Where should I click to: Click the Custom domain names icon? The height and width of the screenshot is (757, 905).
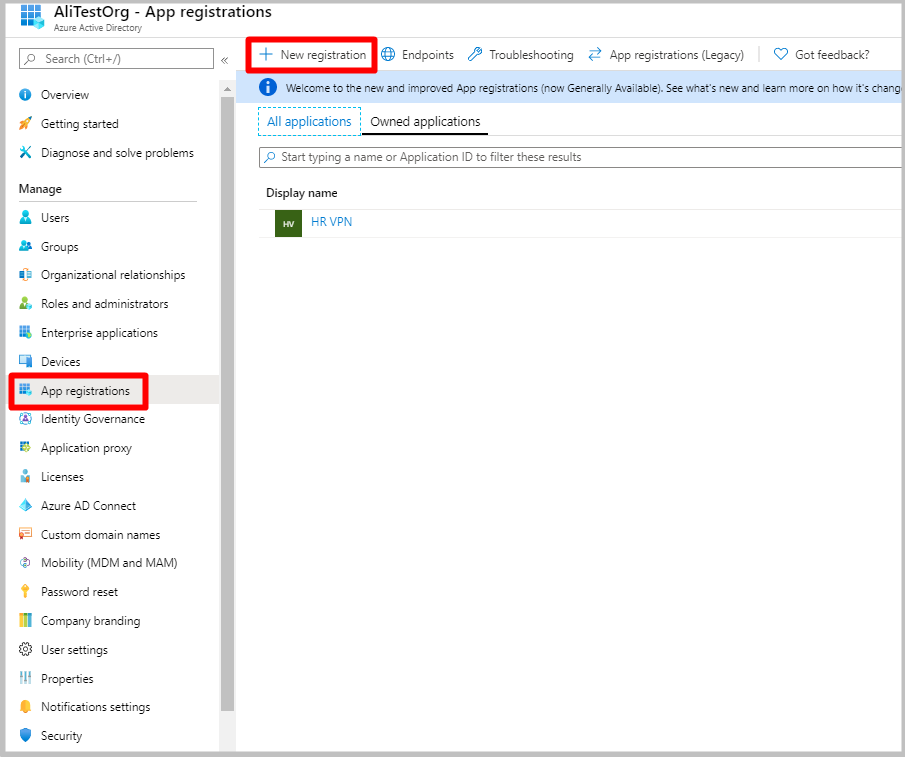[25, 534]
